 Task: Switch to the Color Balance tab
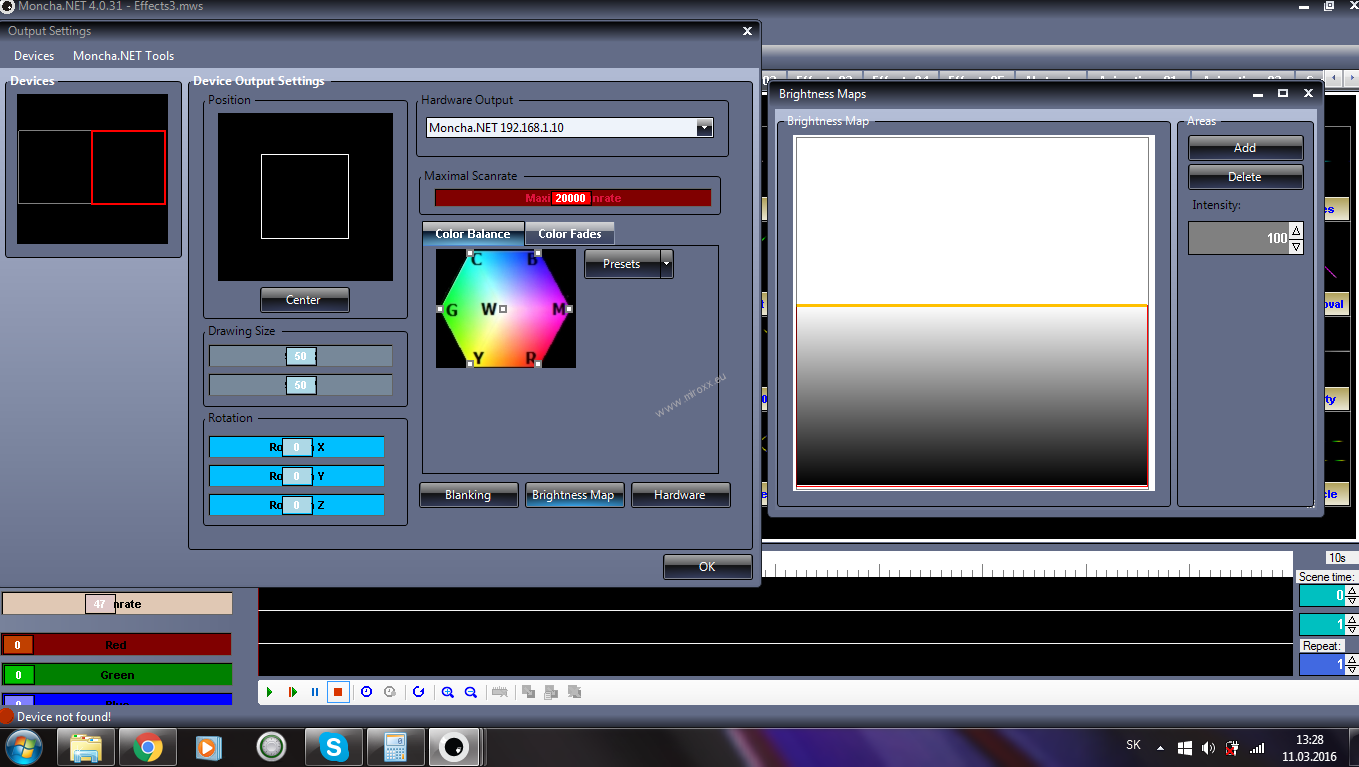pyautogui.click(x=473, y=234)
